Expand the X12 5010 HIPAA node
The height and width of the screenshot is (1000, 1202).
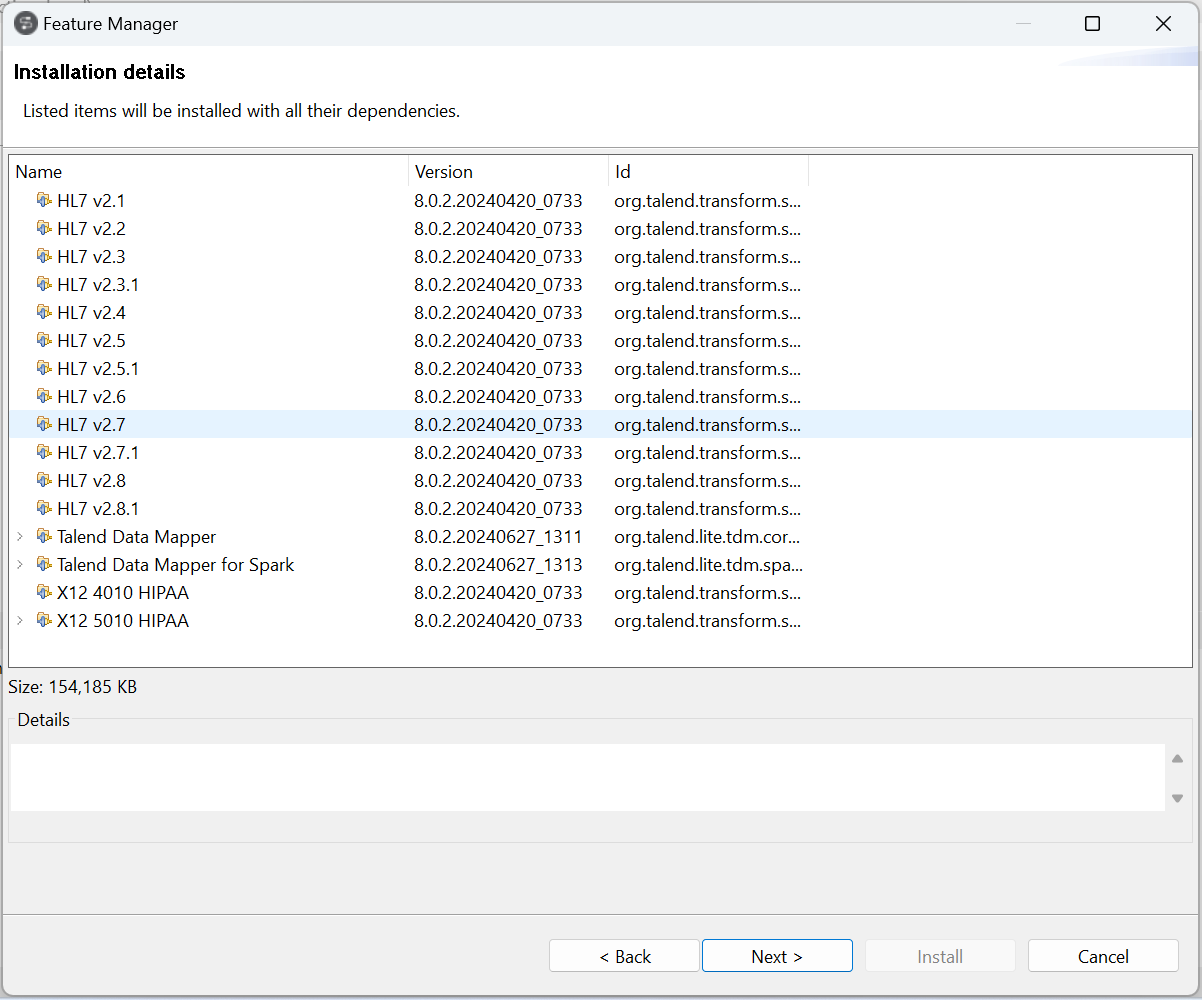20,621
